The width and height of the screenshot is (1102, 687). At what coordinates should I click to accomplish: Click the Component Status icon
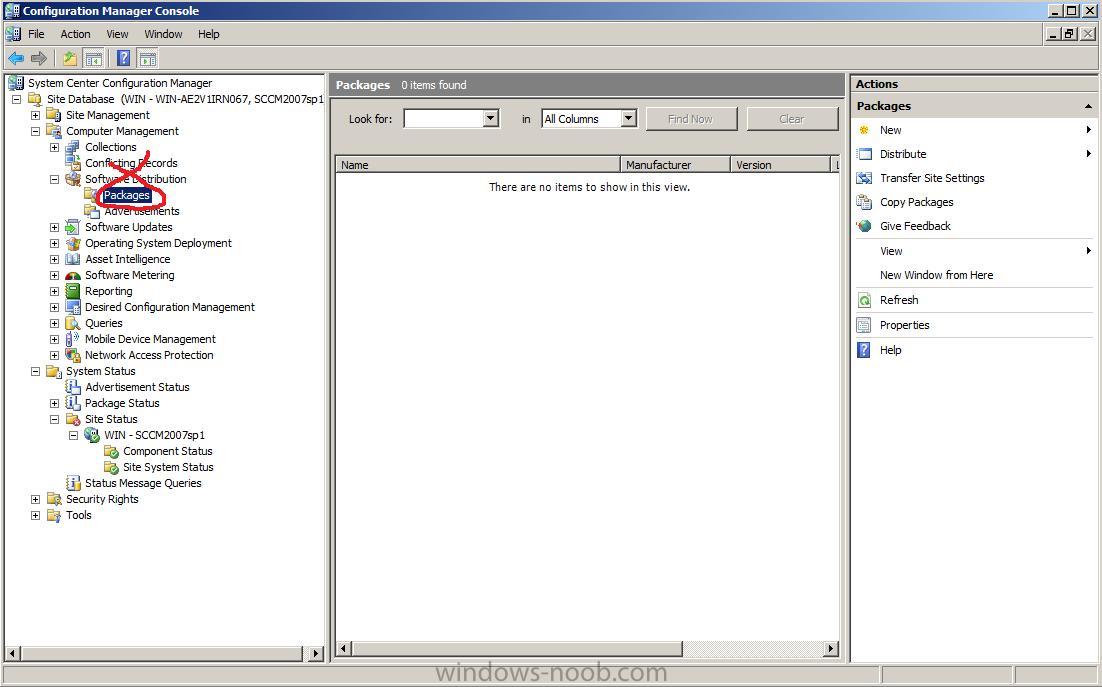[x=111, y=451]
